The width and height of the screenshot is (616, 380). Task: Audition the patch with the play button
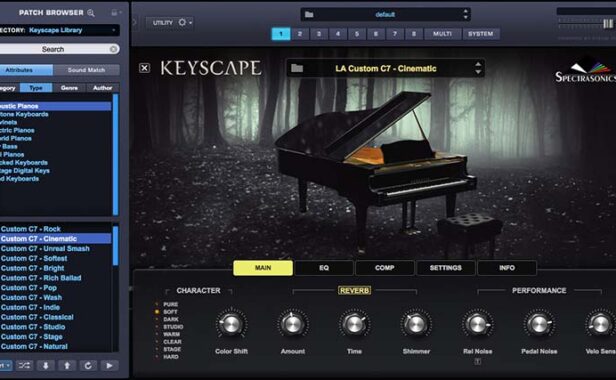coord(109,365)
